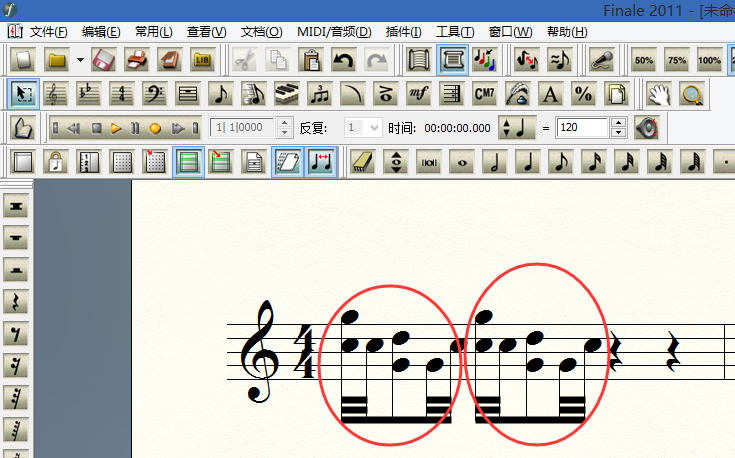Image resolution: width=735 pixels, height=458 pixels.
Task: Select the quarter rest in rest palette
Action: 16,302
